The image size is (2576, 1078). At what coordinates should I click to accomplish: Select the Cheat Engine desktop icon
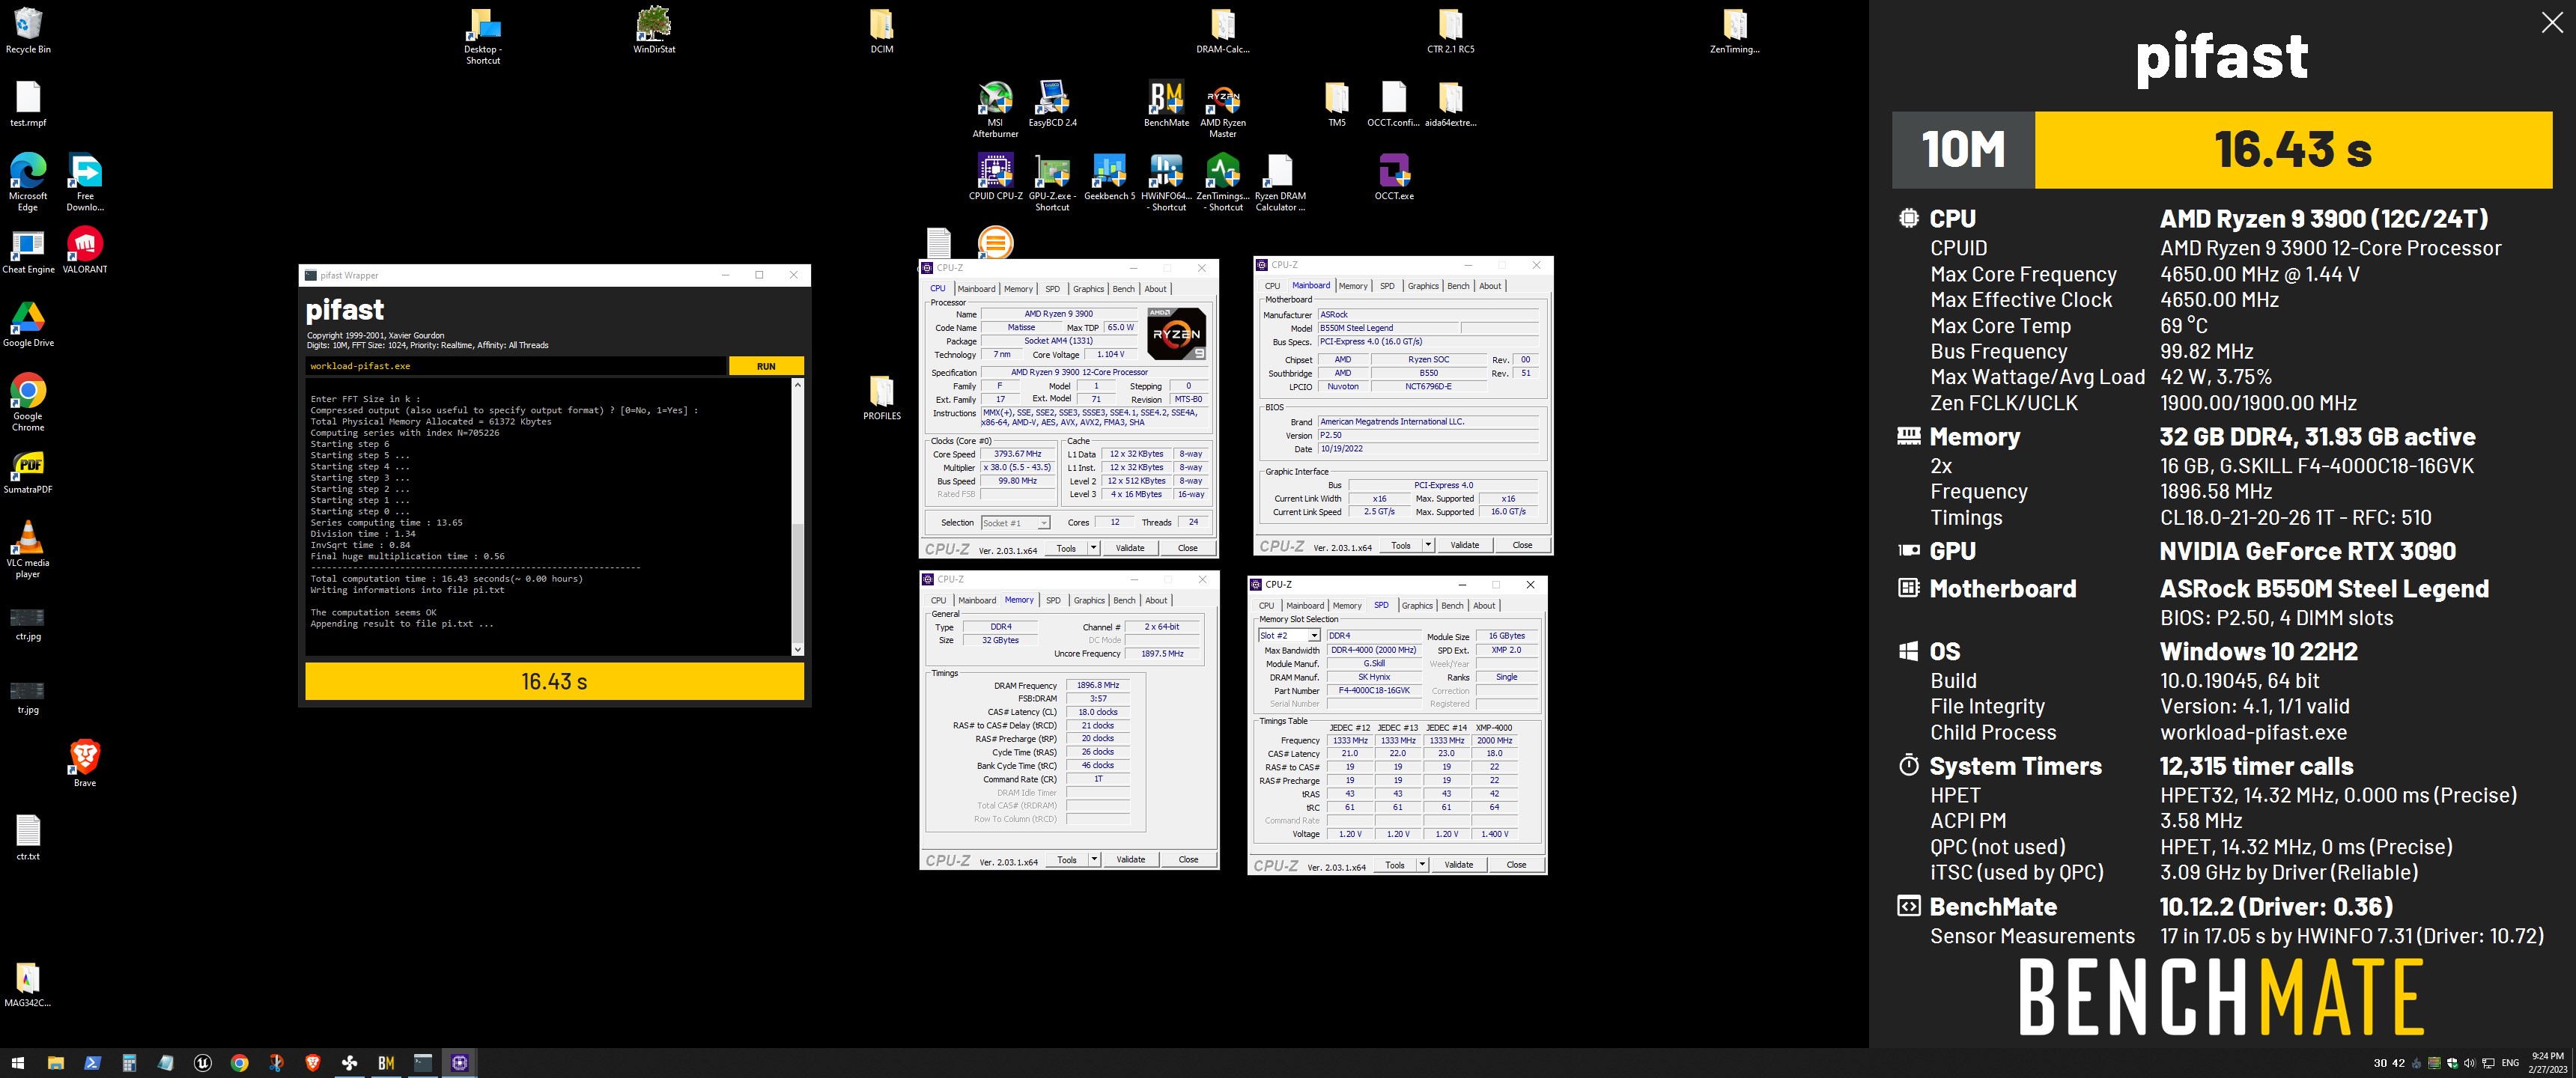pos(28,250)
